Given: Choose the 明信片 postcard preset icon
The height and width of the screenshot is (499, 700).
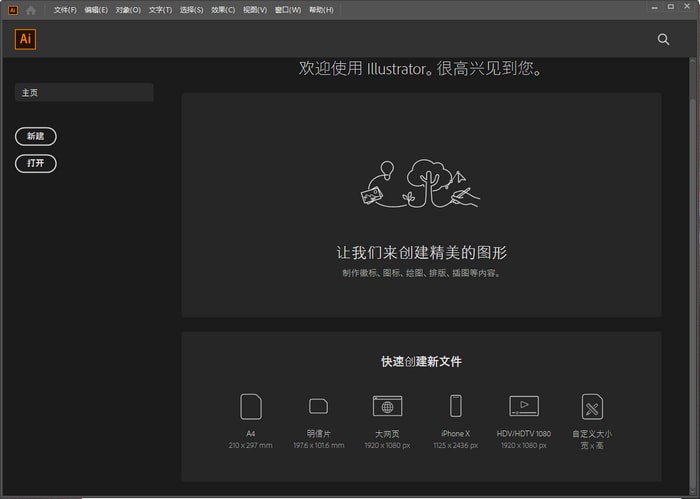Looking at the screenshot, I should coord(319,406).
